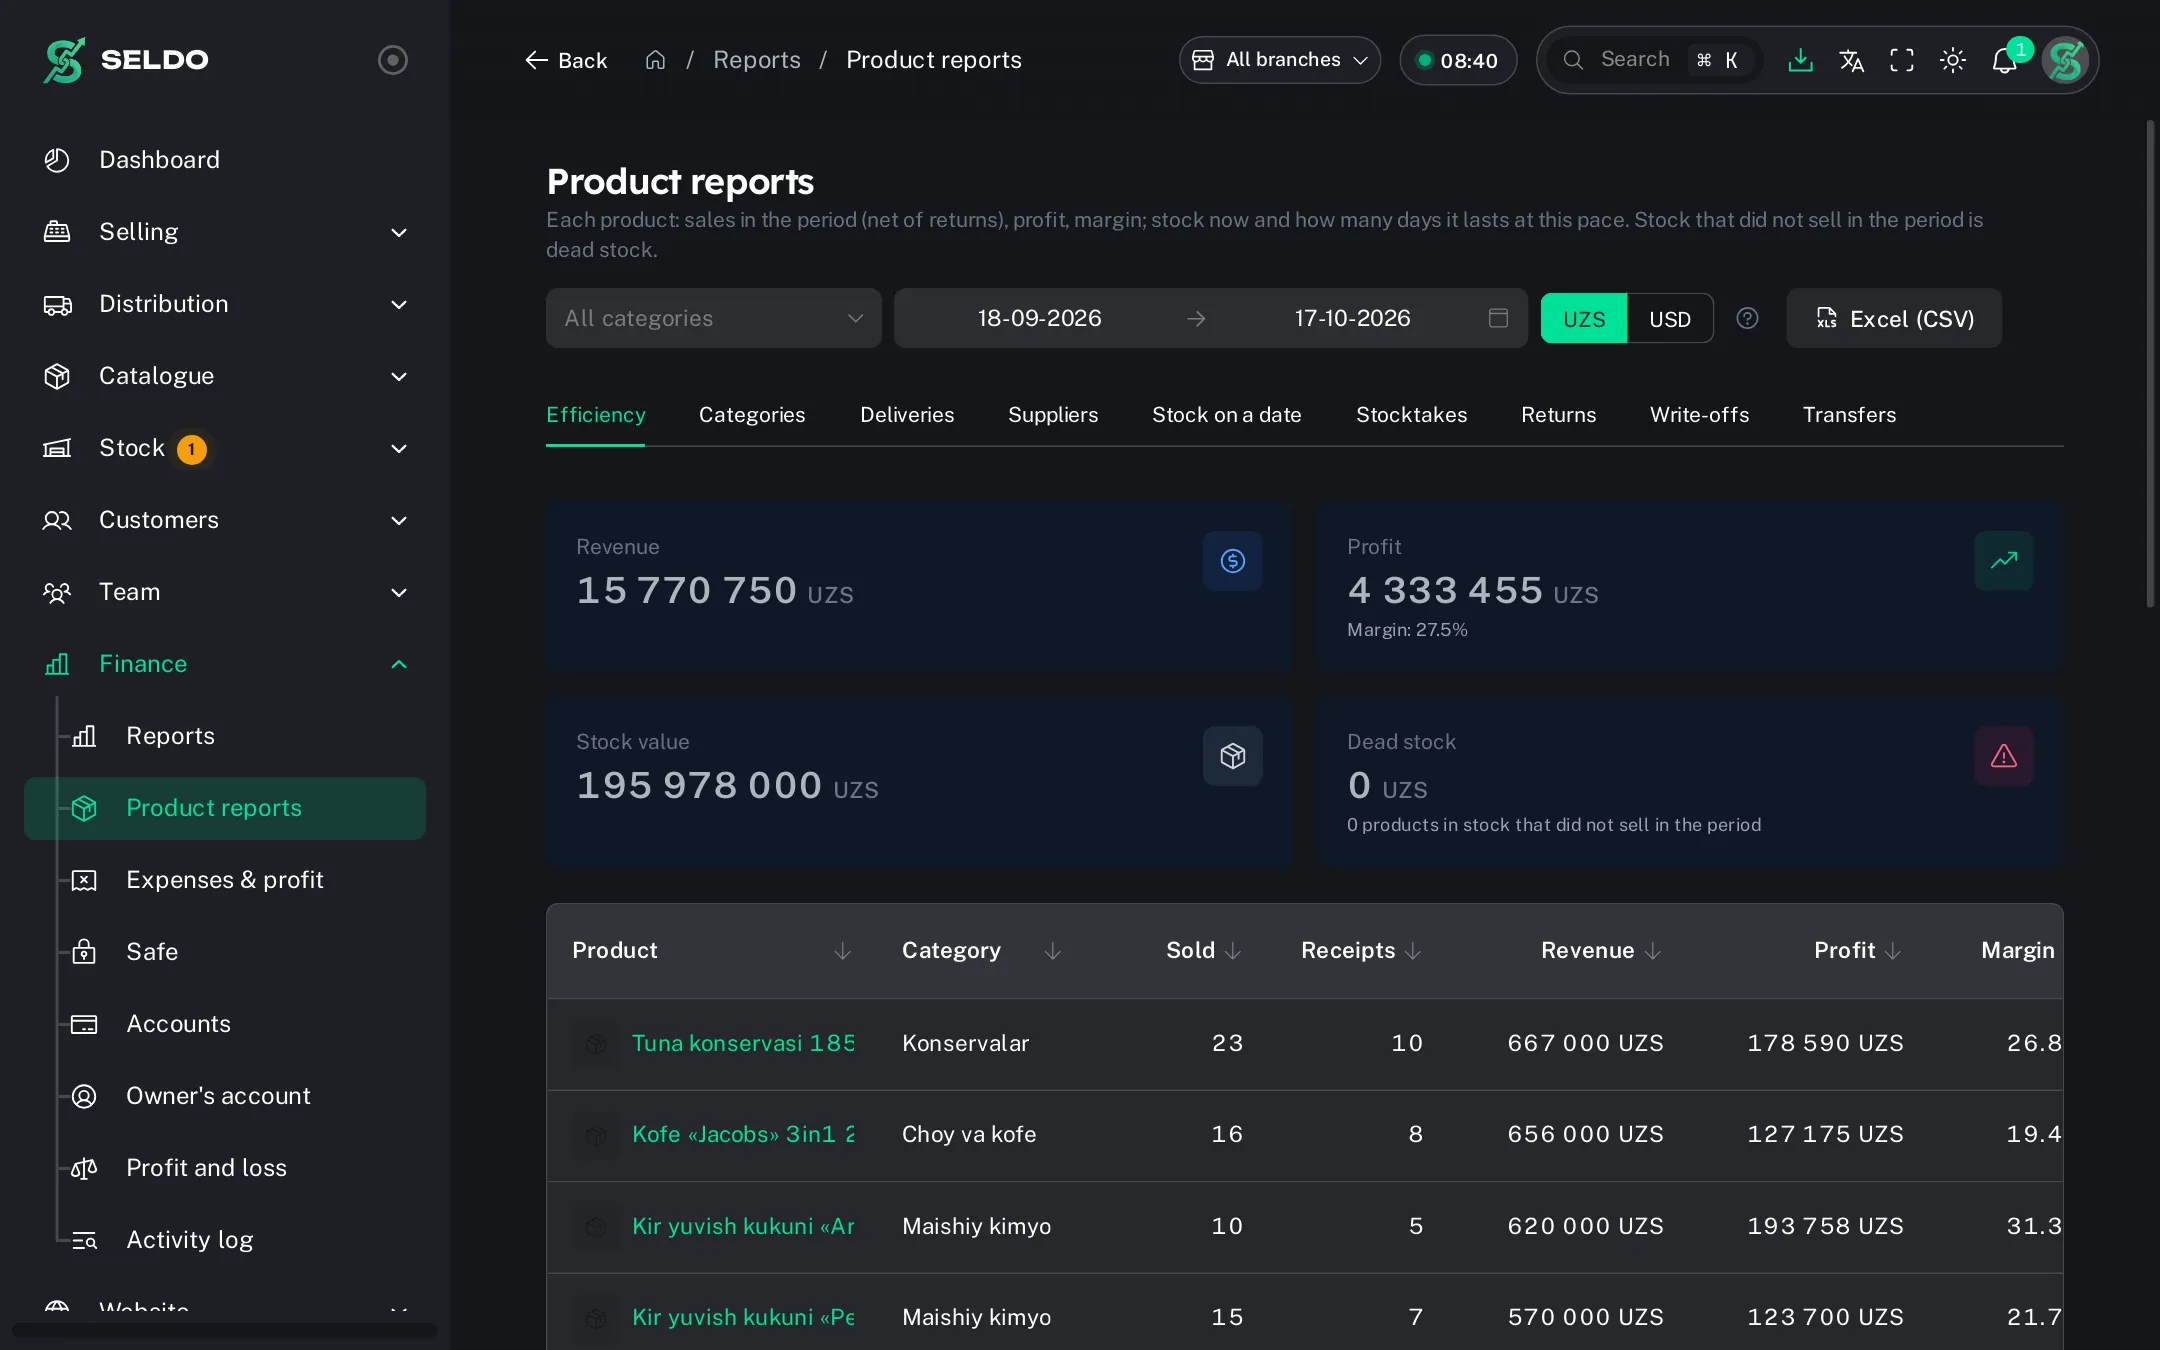Collapse the Finance menu

click(x=225, y=664)
